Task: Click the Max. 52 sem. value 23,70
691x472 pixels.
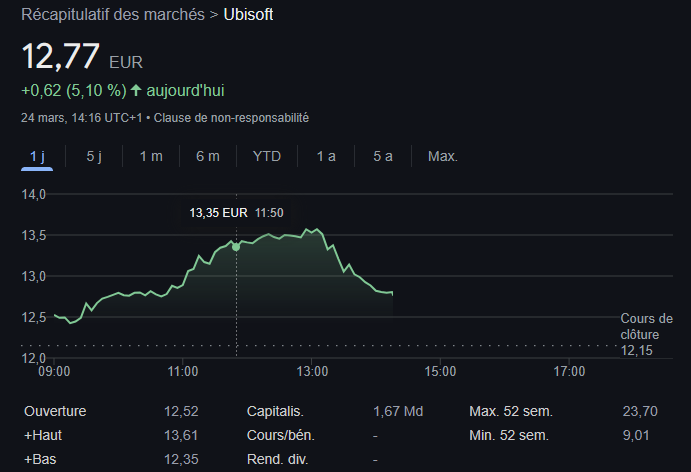Action: click(x=640, y=411)
